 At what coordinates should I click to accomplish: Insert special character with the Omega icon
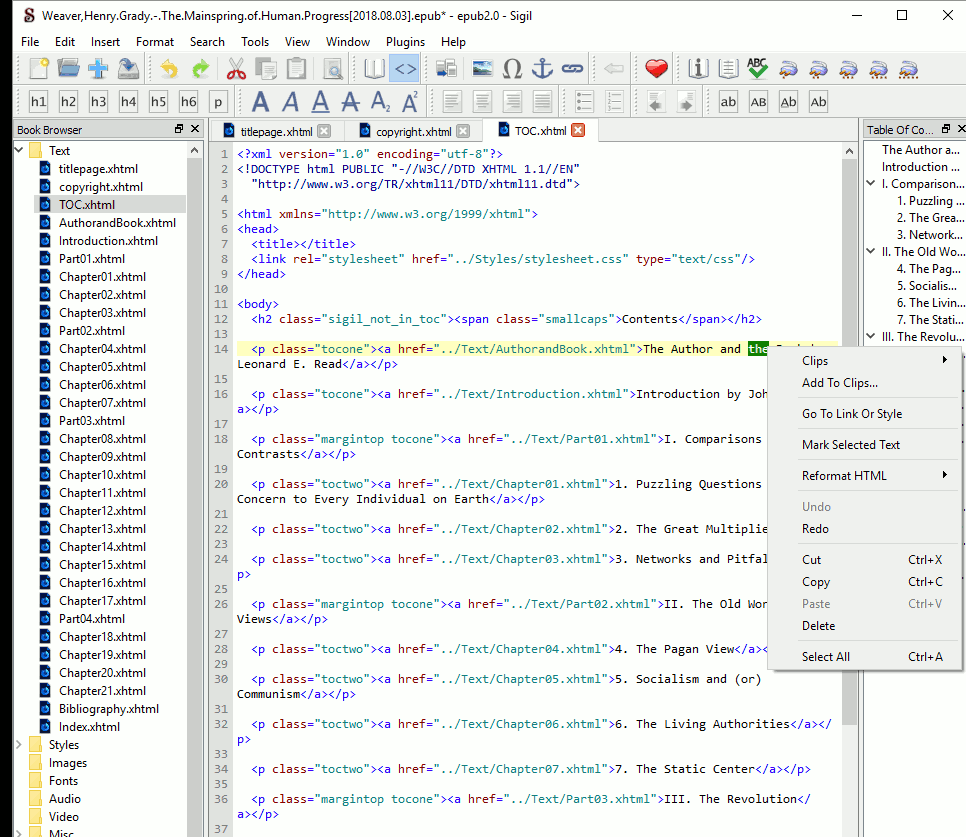pos(512,69)
